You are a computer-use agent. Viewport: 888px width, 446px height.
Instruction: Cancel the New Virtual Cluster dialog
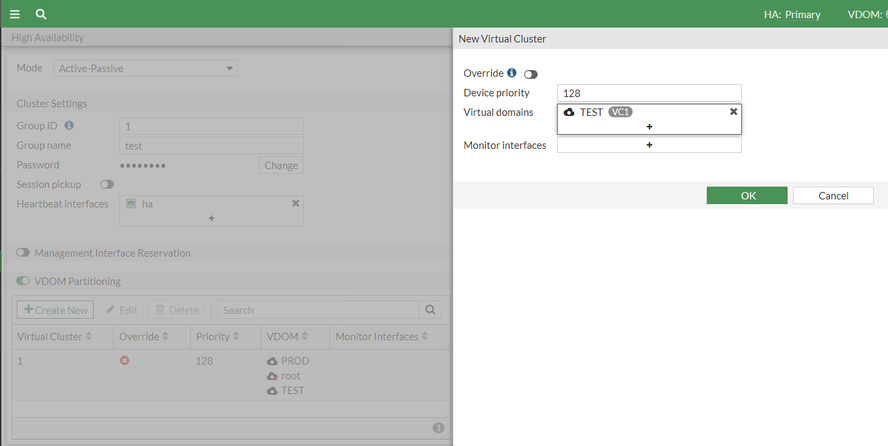(833, 195)
